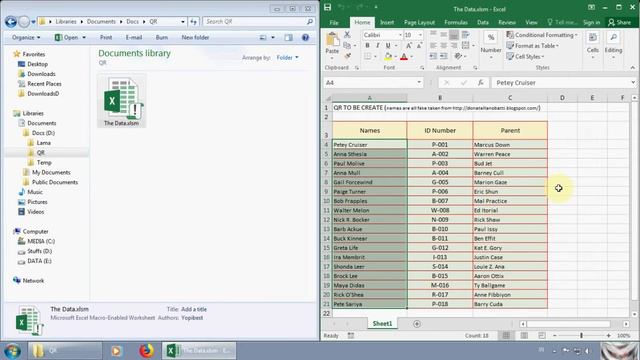
Task: Toggle the Explorer preview pane icon
Action: point(289,38)
